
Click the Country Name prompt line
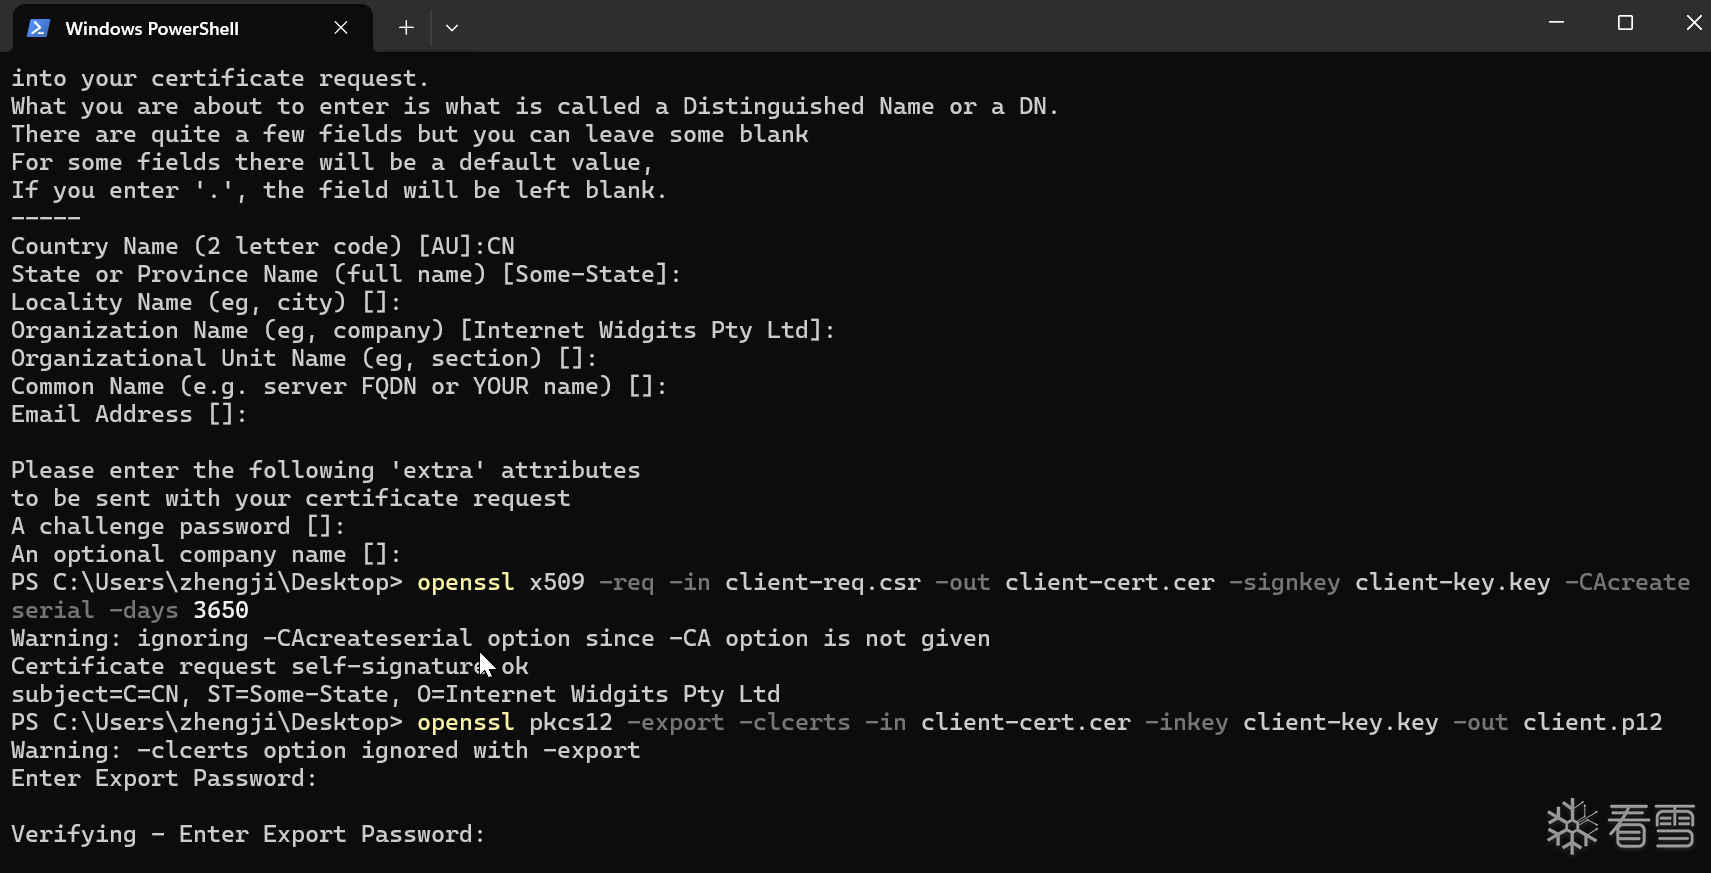262,246
